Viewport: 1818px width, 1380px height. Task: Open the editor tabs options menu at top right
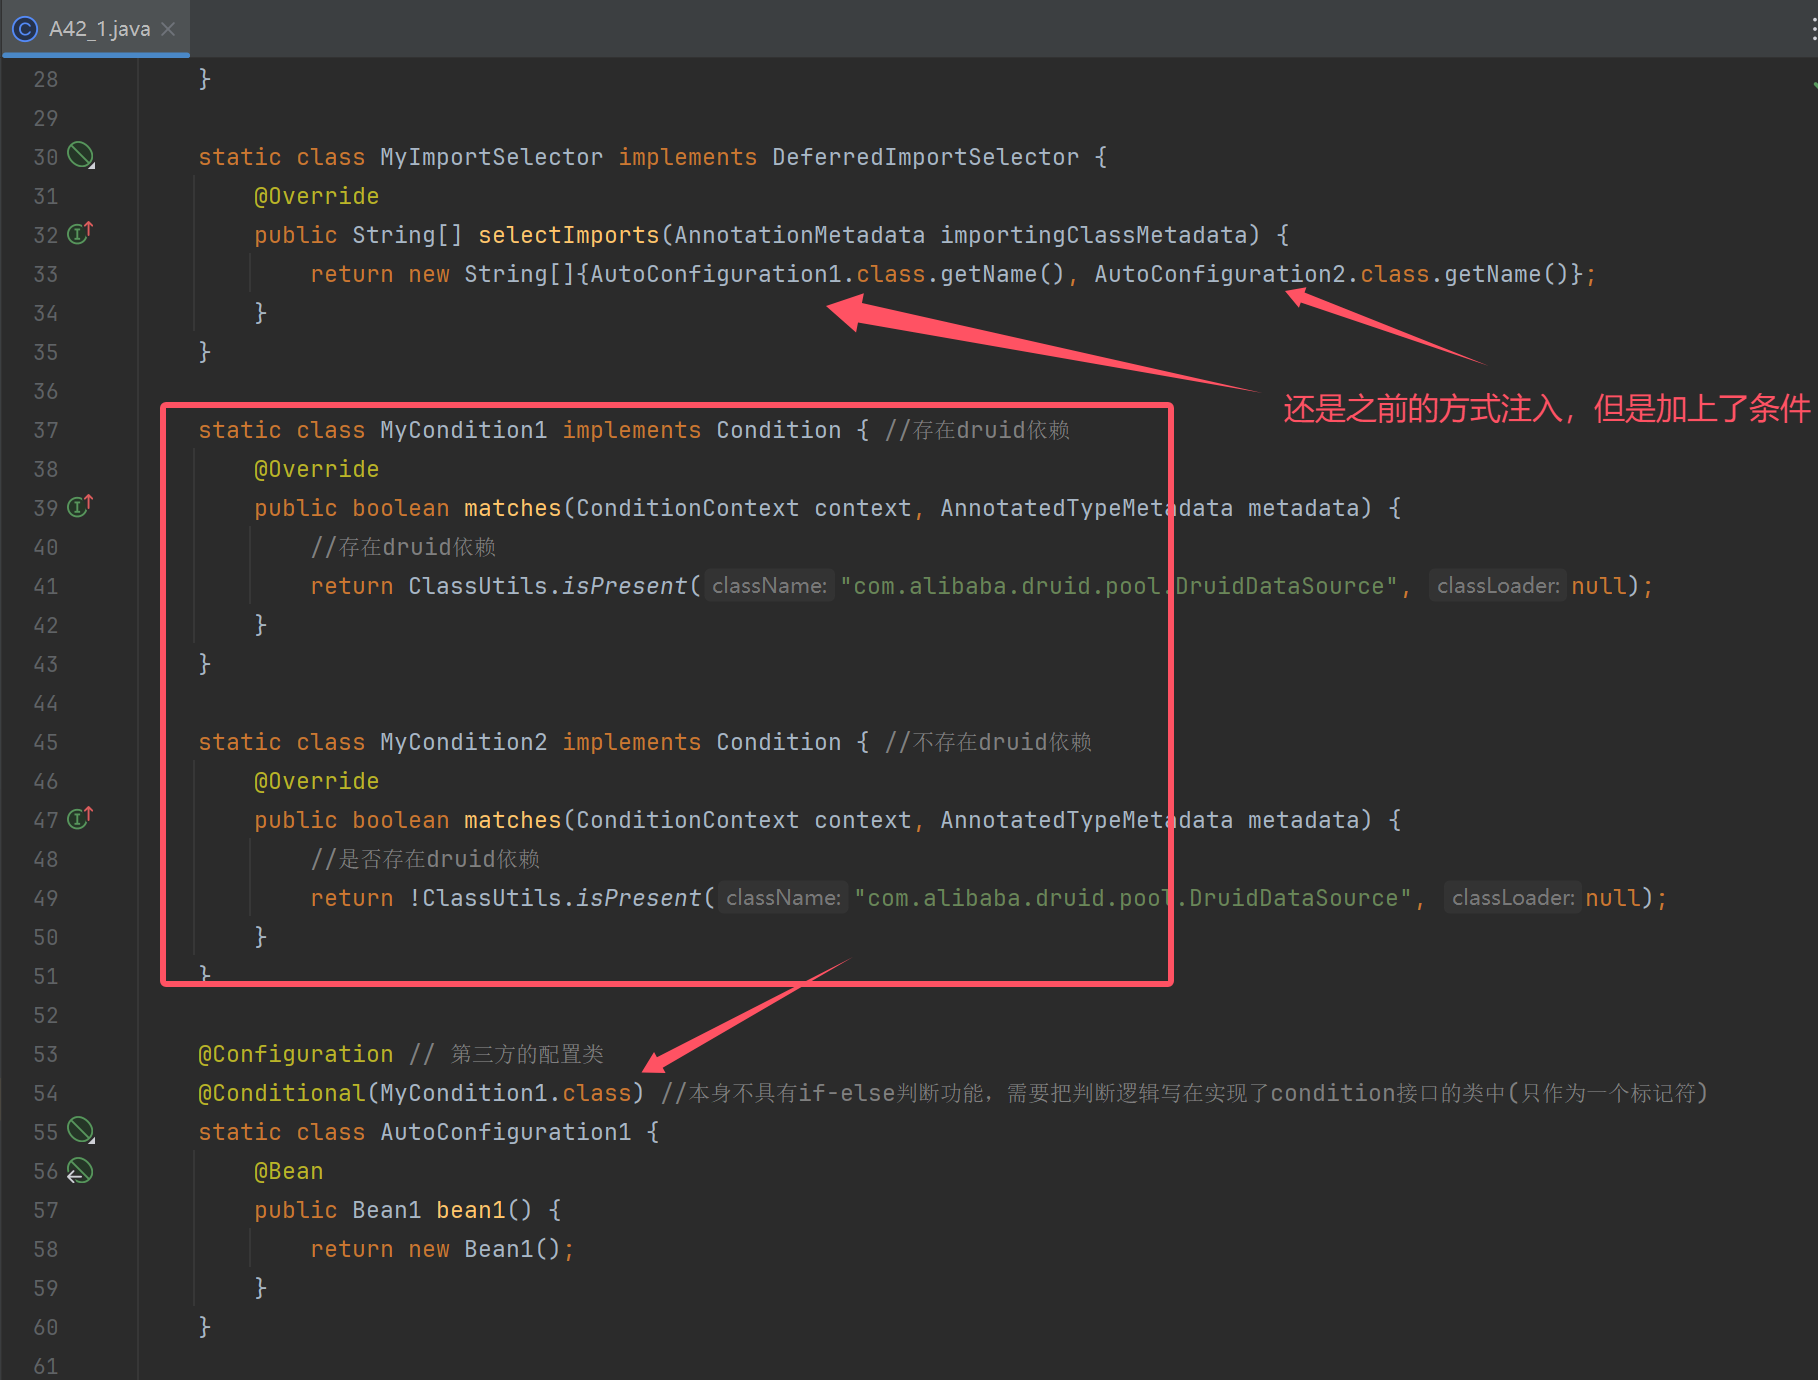(1812, 29)
